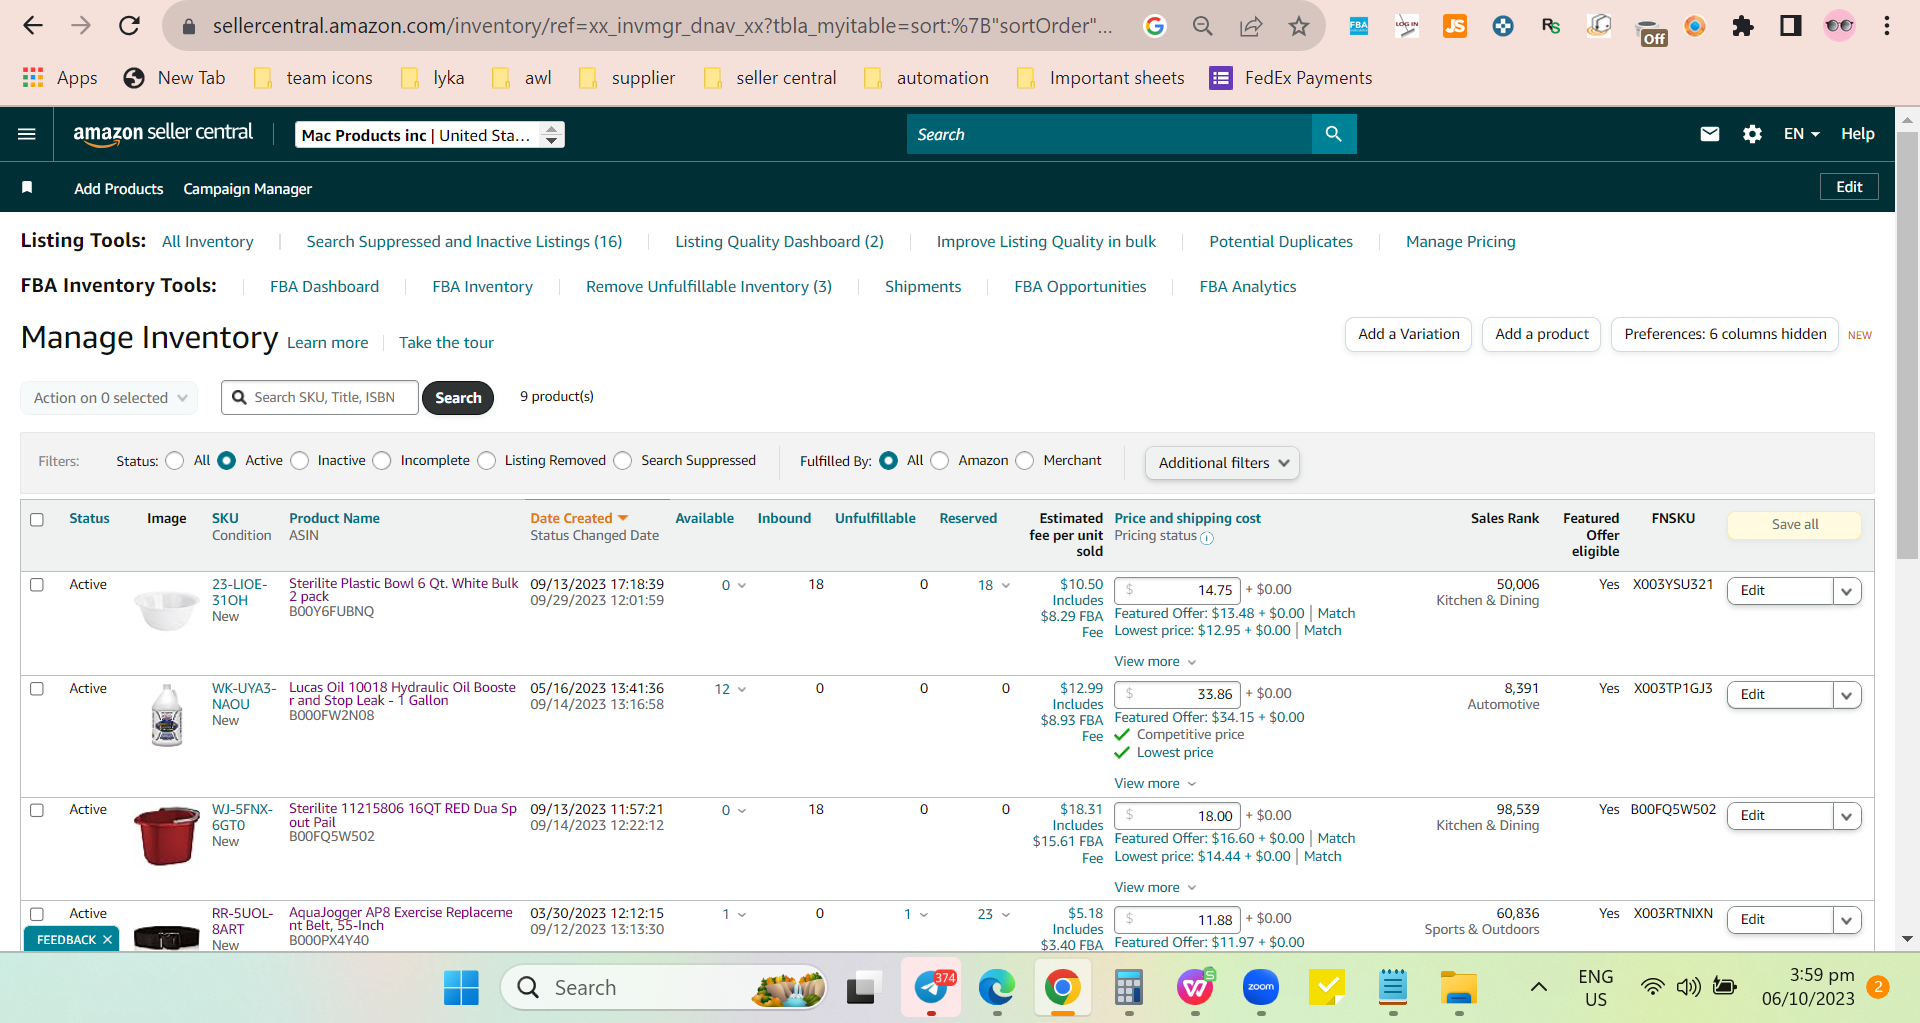
Task: Open the Take the tour link
Action: (x=446, y=343)
